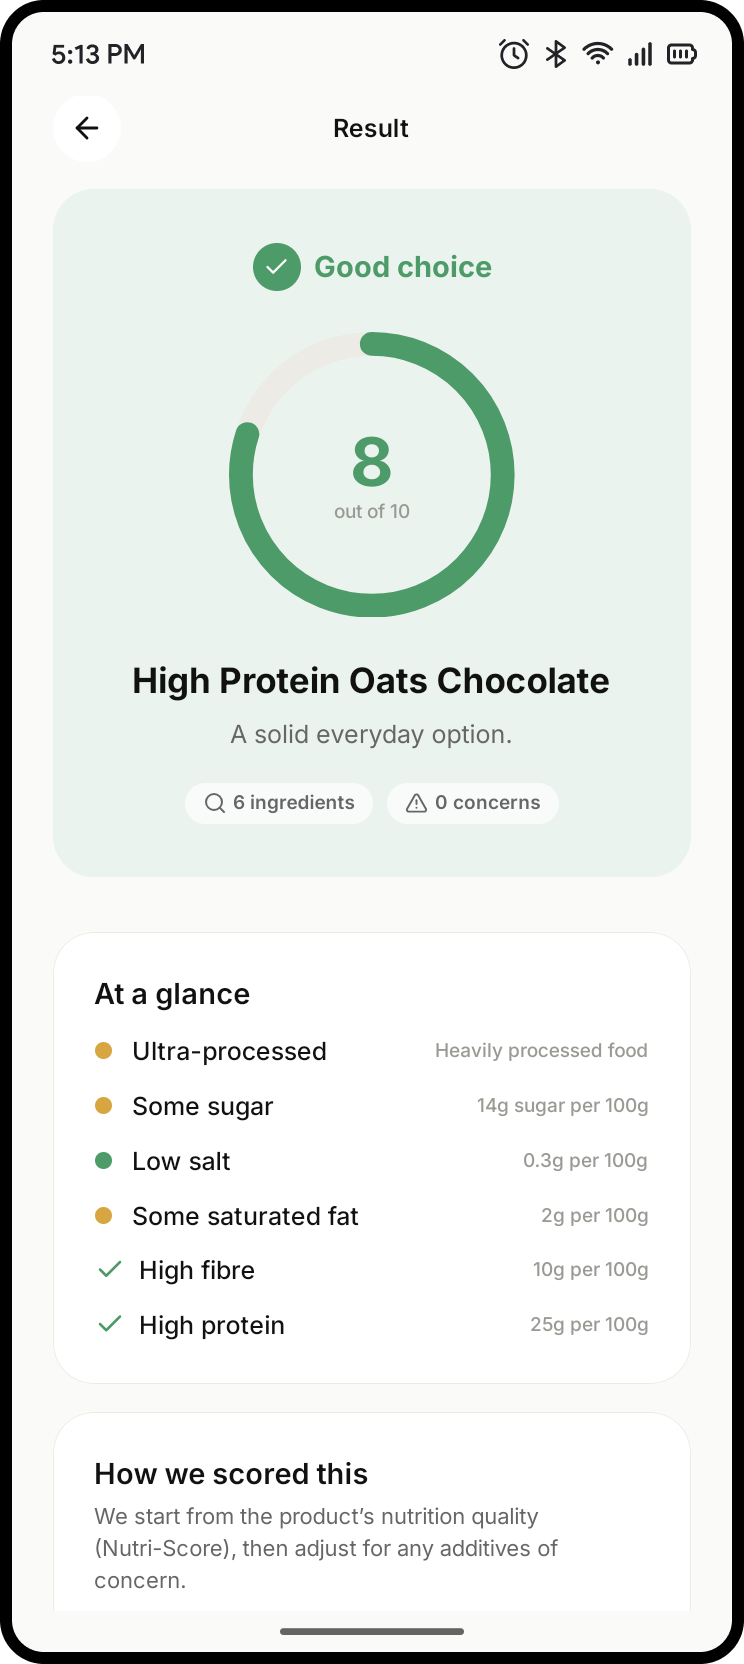Tap the bottom home gesture bar
The height and width of the screenshot is (1664, 744).
pyautogui.click(x=372, y=1631)
